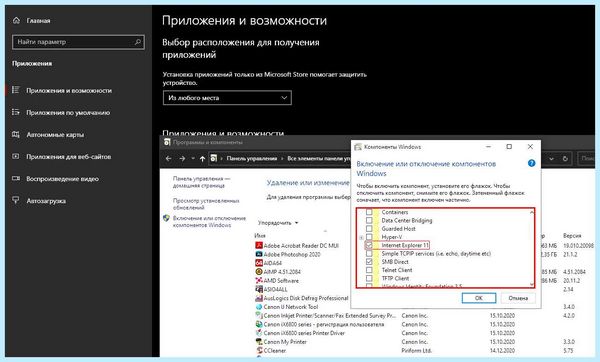Image resolution: width=600 pixels, height=362 pixels.
Task: Toggle the Hyper-V checkbox
Action: pos(369,237)
